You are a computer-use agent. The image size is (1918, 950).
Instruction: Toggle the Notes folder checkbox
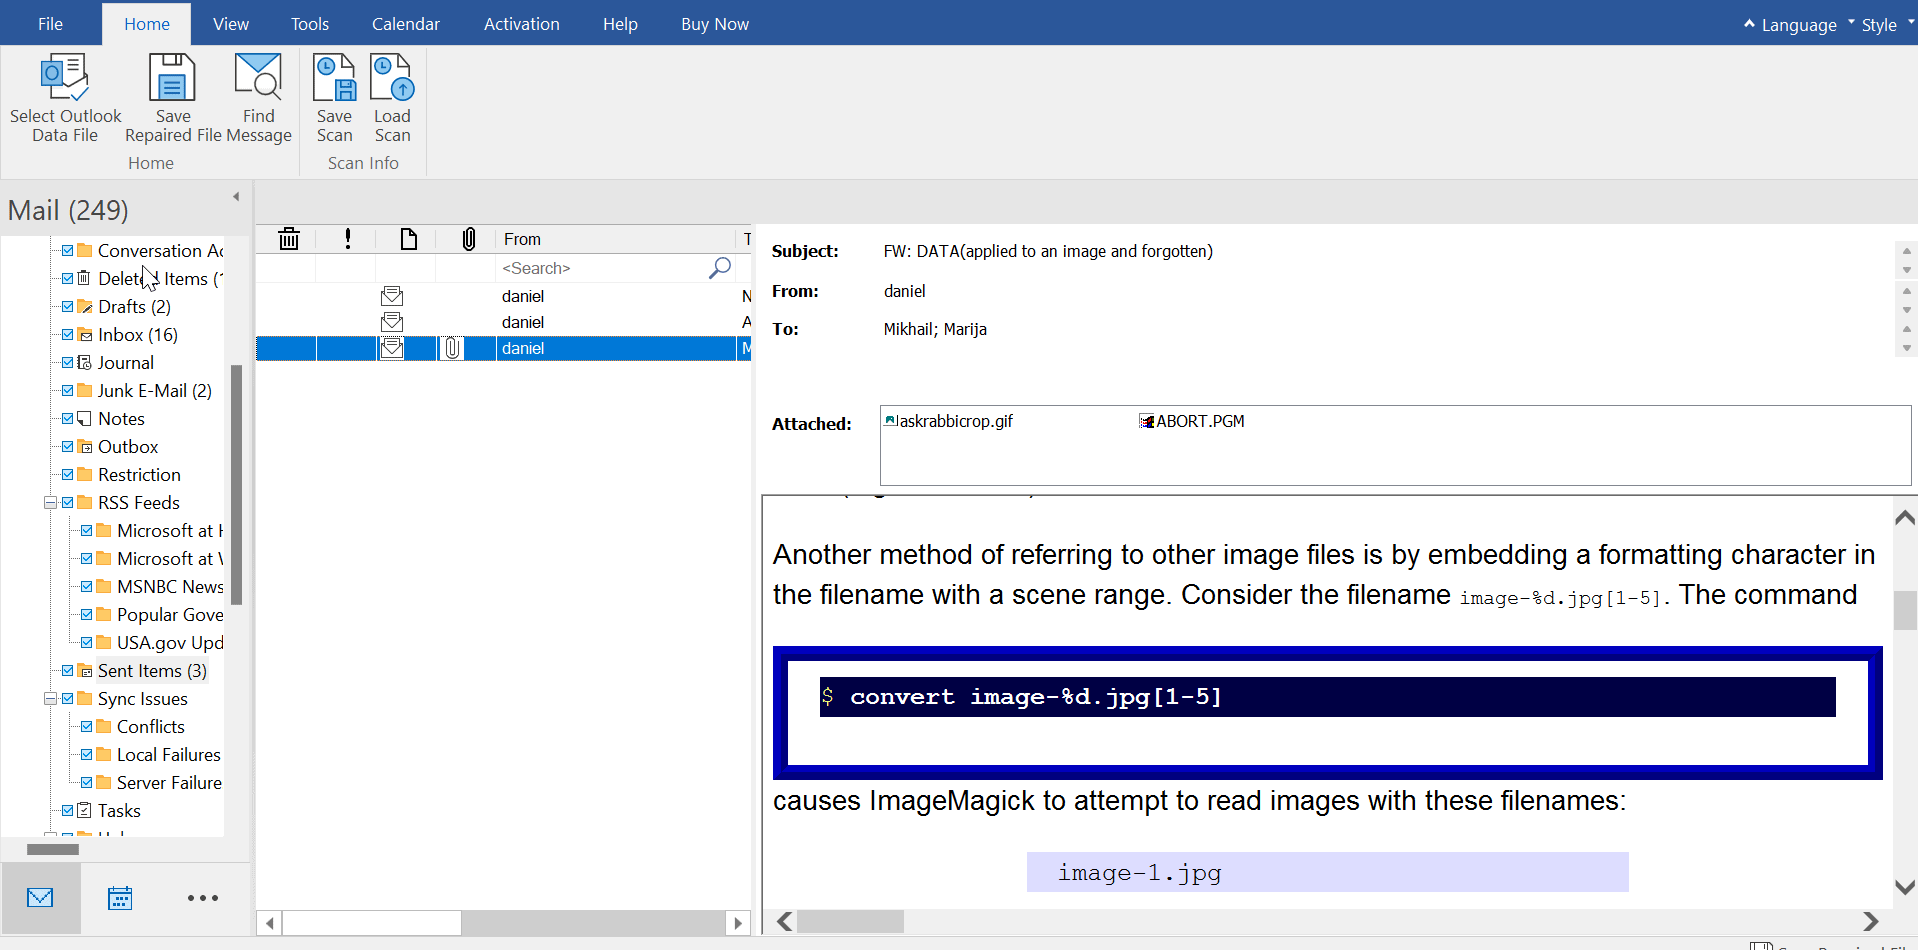pos(66,418)
